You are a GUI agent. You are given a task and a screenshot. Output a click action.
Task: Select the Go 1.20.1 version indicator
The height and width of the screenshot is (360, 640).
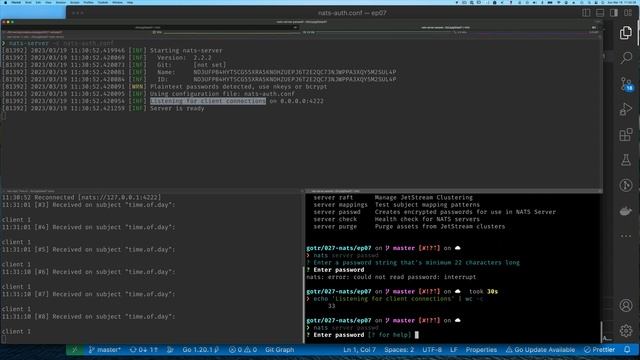tap(200, 350)
